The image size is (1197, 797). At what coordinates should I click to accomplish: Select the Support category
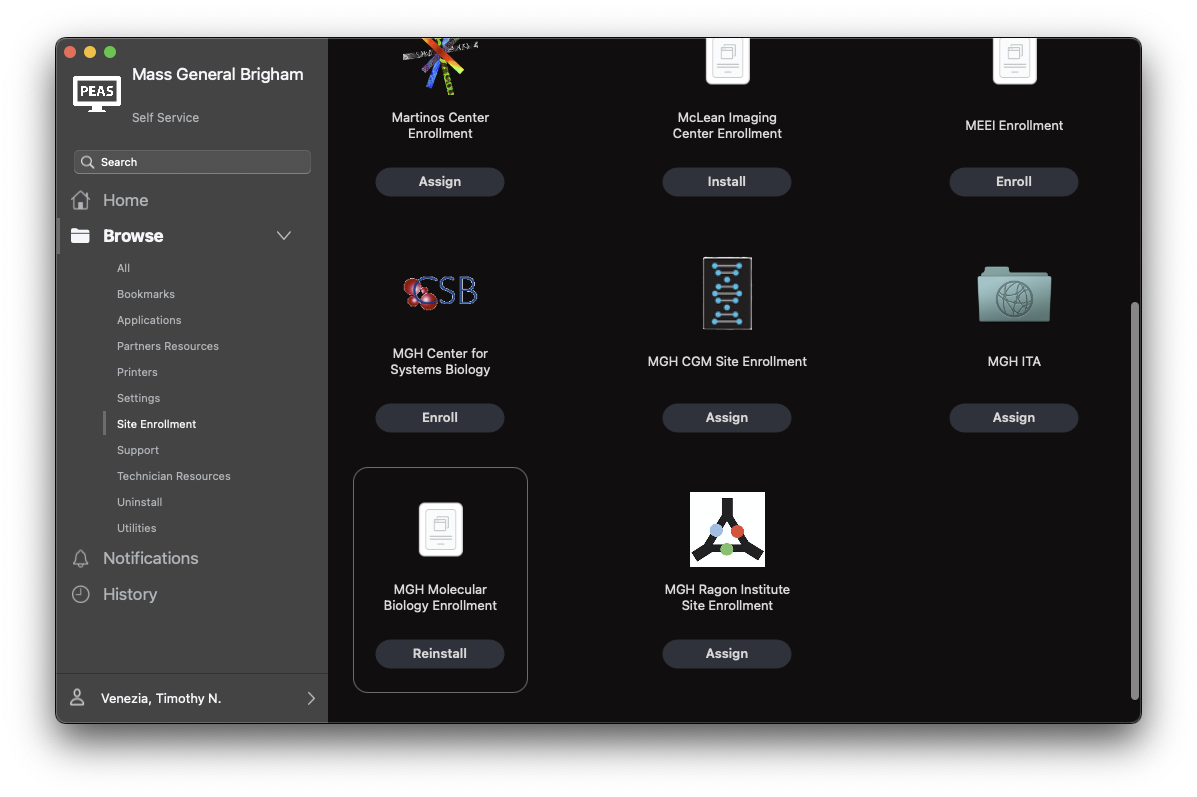point(138,450)
